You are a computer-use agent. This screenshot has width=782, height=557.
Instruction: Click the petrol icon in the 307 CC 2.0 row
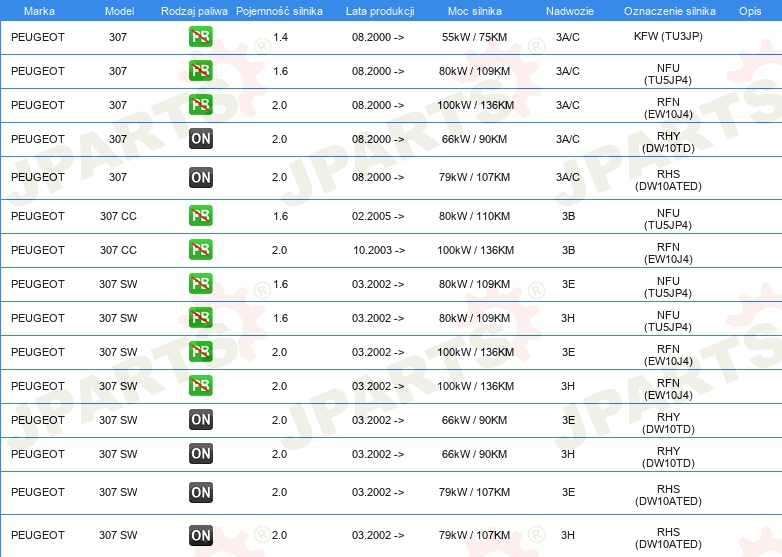[200, 250]
